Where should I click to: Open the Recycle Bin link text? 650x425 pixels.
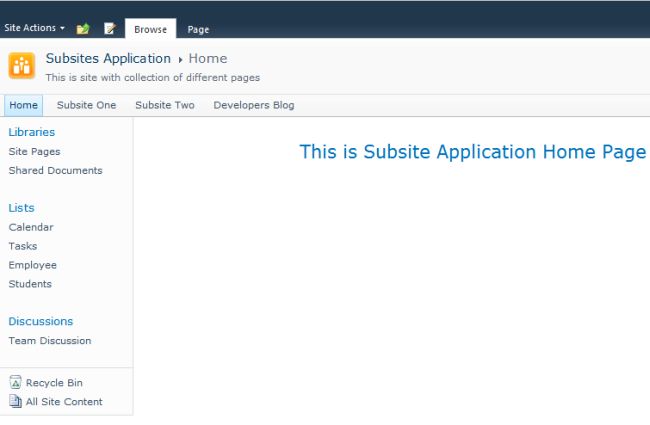click(54, 383)
